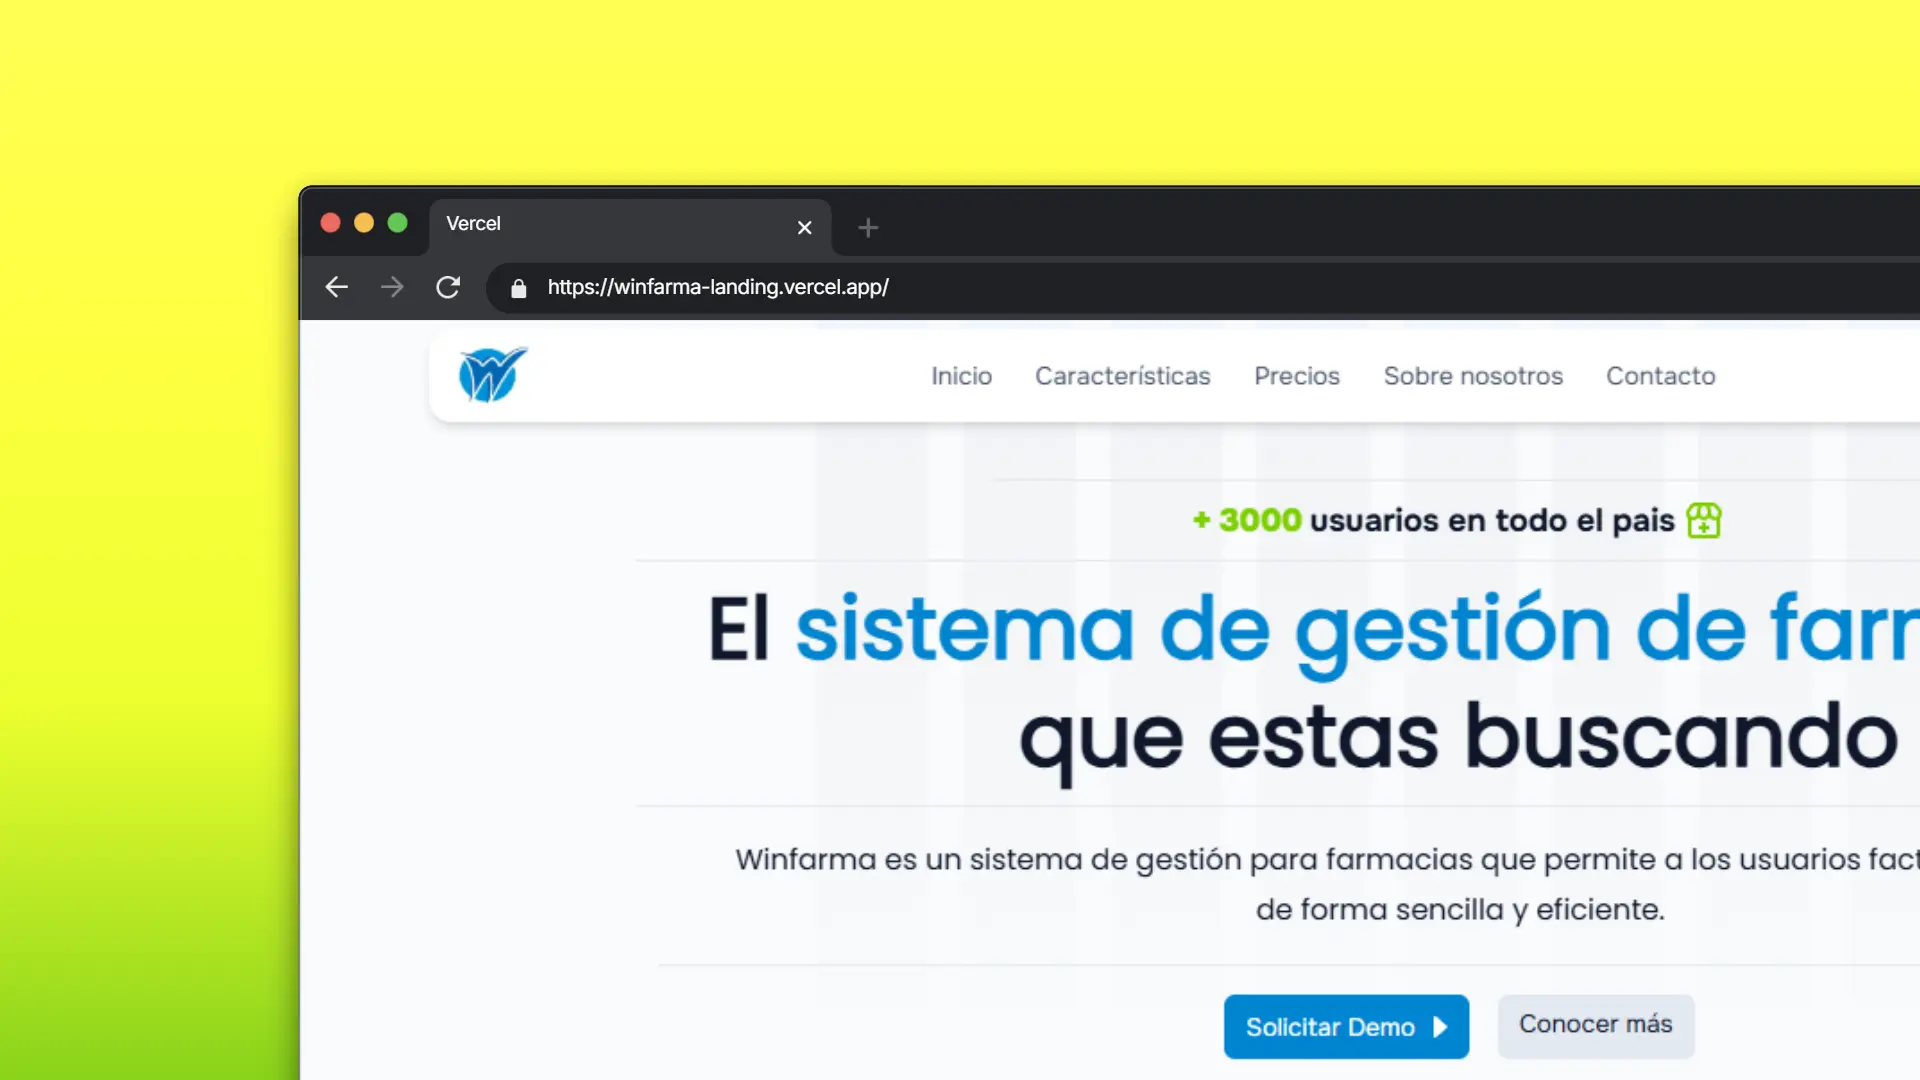Click the URL address field
The image size is (1920, 1080).
1100,288
